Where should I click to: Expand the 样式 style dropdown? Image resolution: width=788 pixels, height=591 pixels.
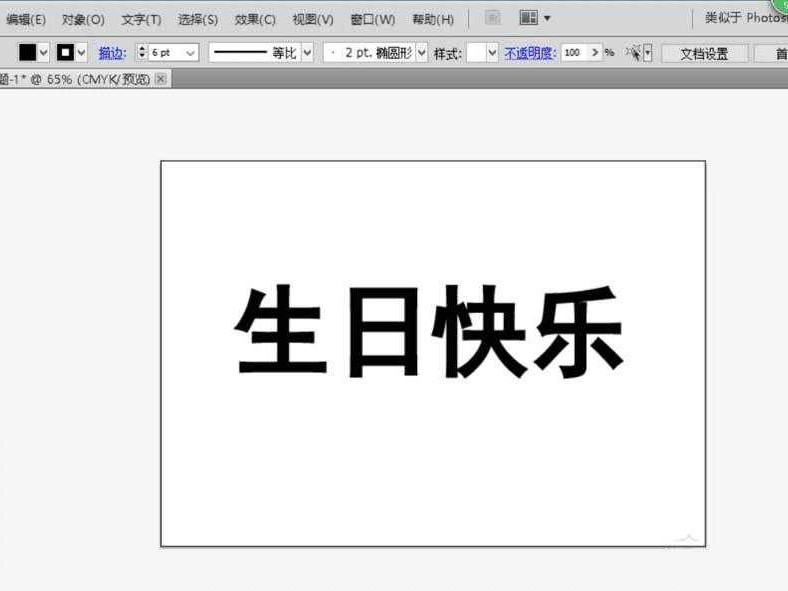[492, 53]
